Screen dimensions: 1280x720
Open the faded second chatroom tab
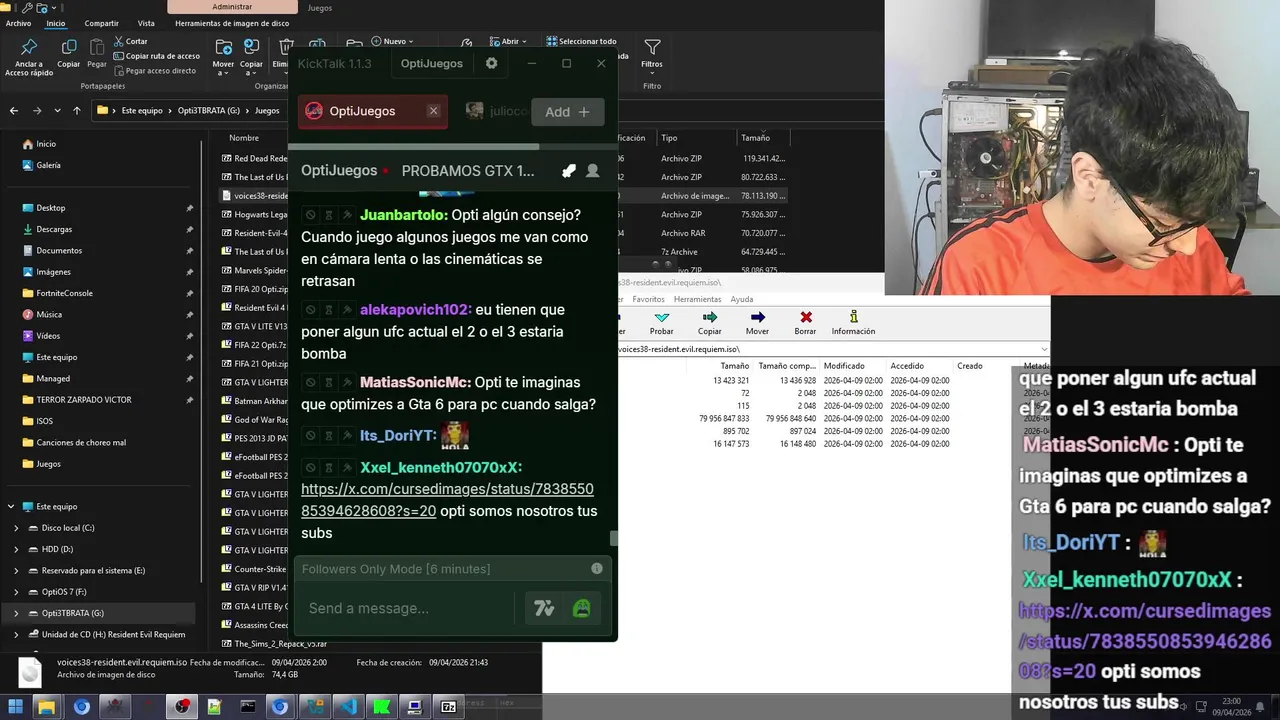pos(495,111)
